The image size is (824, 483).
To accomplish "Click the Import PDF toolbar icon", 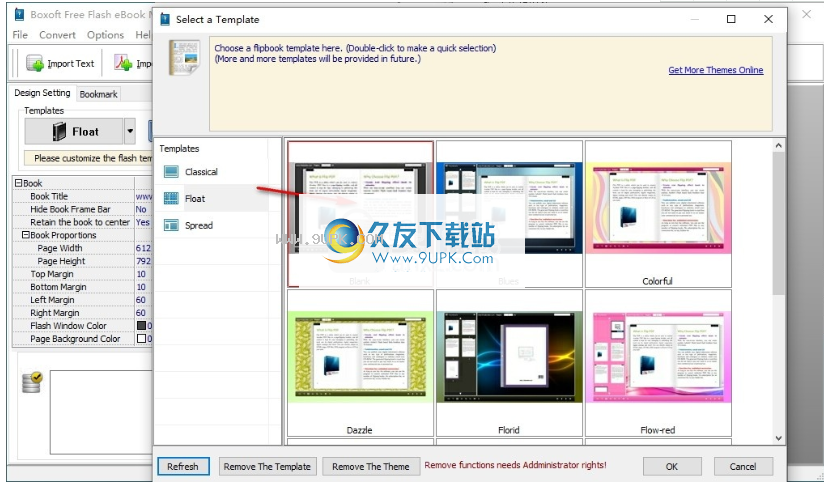I will tap(123, 64).
